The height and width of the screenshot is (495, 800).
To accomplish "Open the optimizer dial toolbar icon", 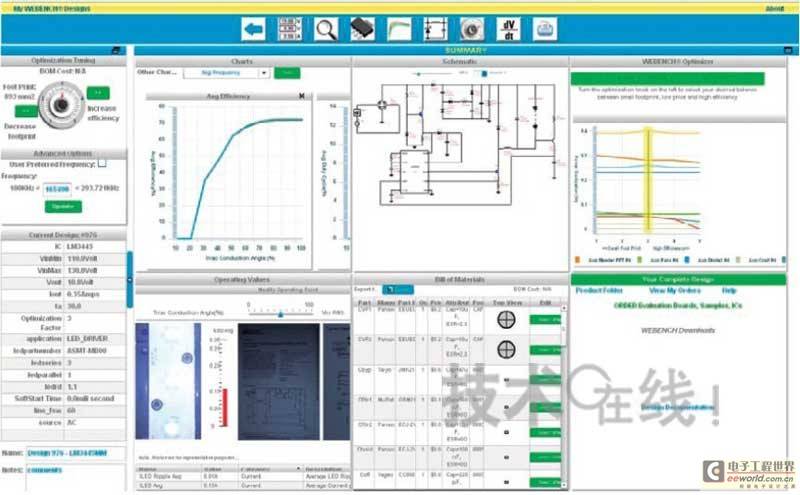I will (472, 29).
